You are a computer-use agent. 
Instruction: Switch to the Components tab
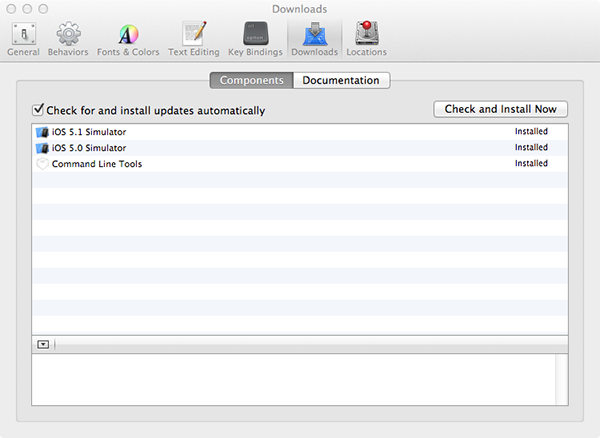(x=252, y=80)
